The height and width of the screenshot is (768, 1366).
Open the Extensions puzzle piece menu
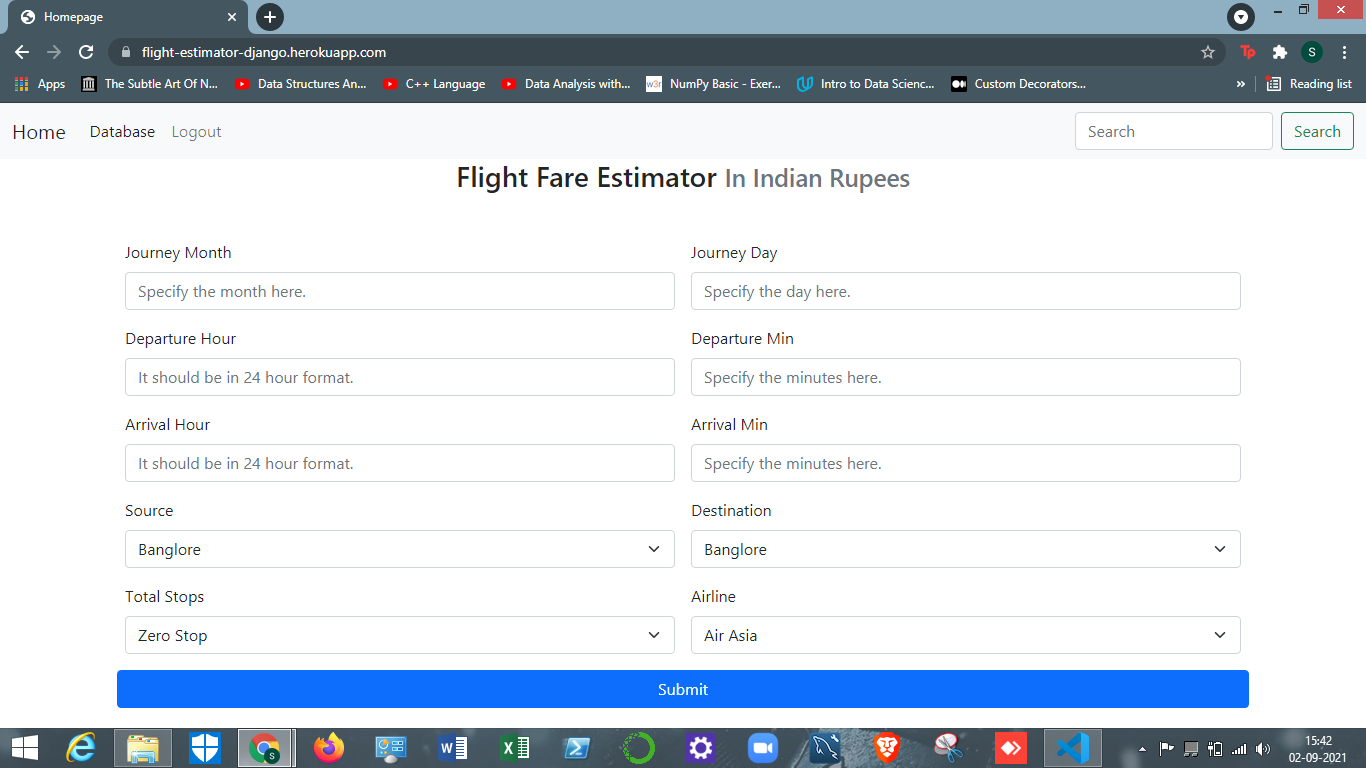pyautogui.click(x=1279, y=52)
